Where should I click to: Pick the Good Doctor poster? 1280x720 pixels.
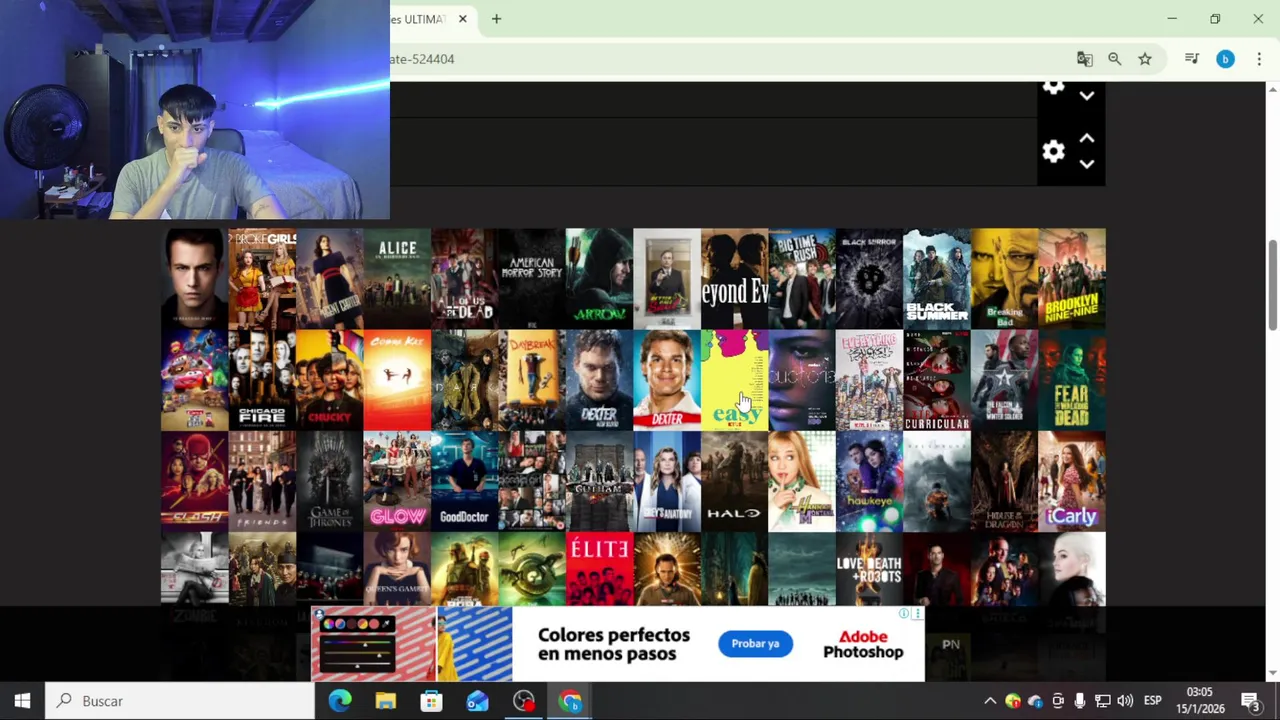pos(464,482)
